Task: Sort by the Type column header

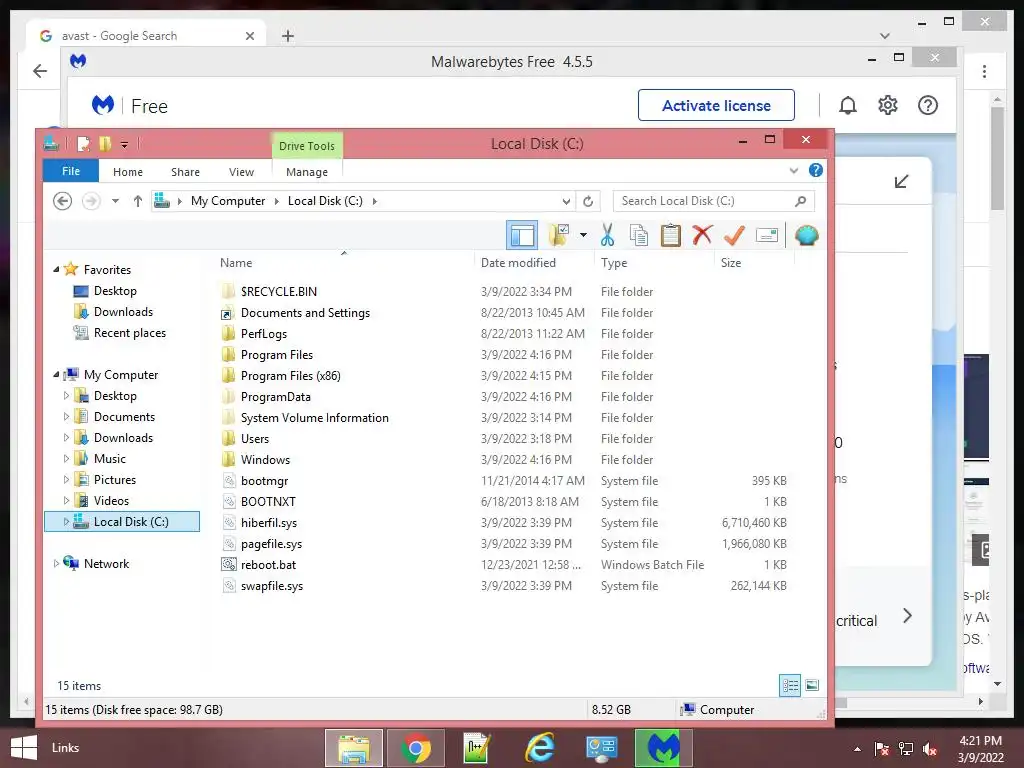Action: tap(655, 262)
